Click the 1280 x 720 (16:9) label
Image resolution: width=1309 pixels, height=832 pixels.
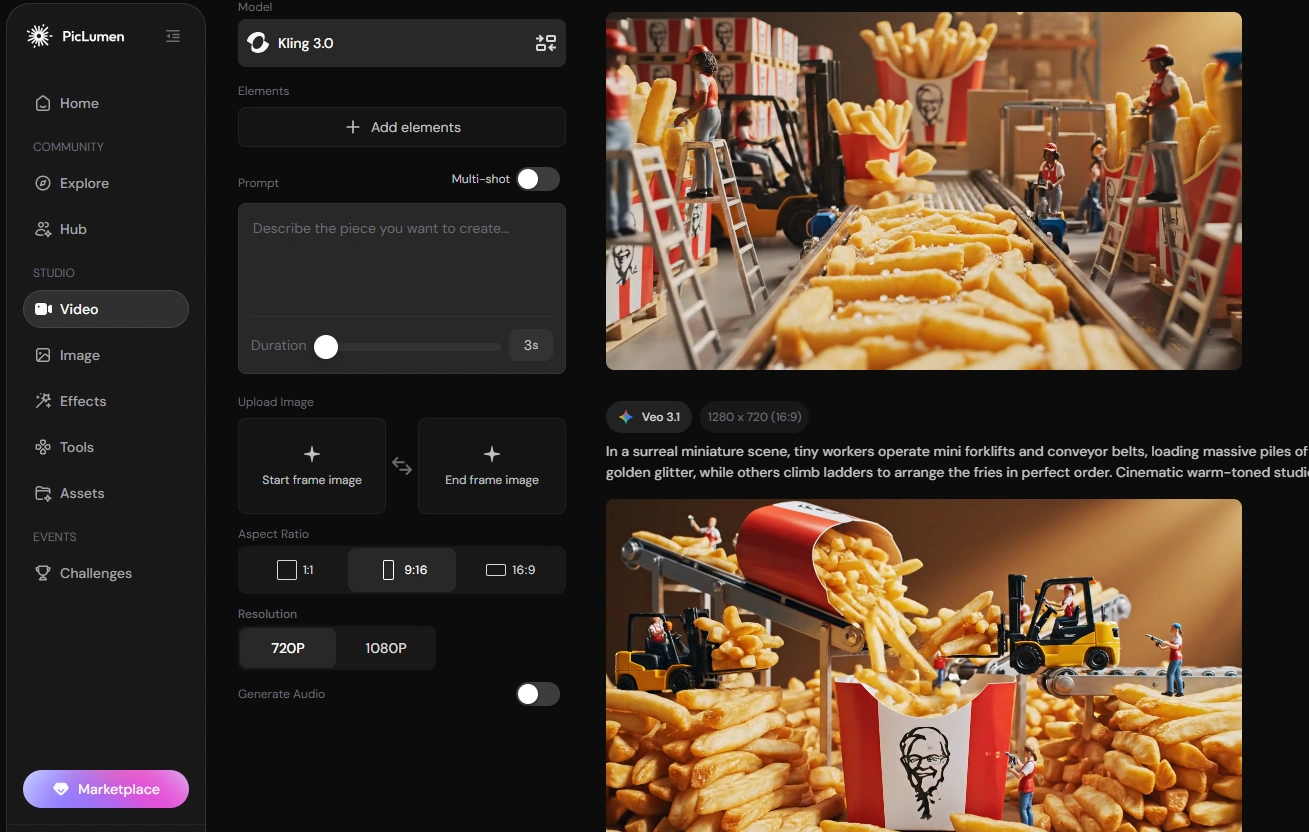[755, 417]
